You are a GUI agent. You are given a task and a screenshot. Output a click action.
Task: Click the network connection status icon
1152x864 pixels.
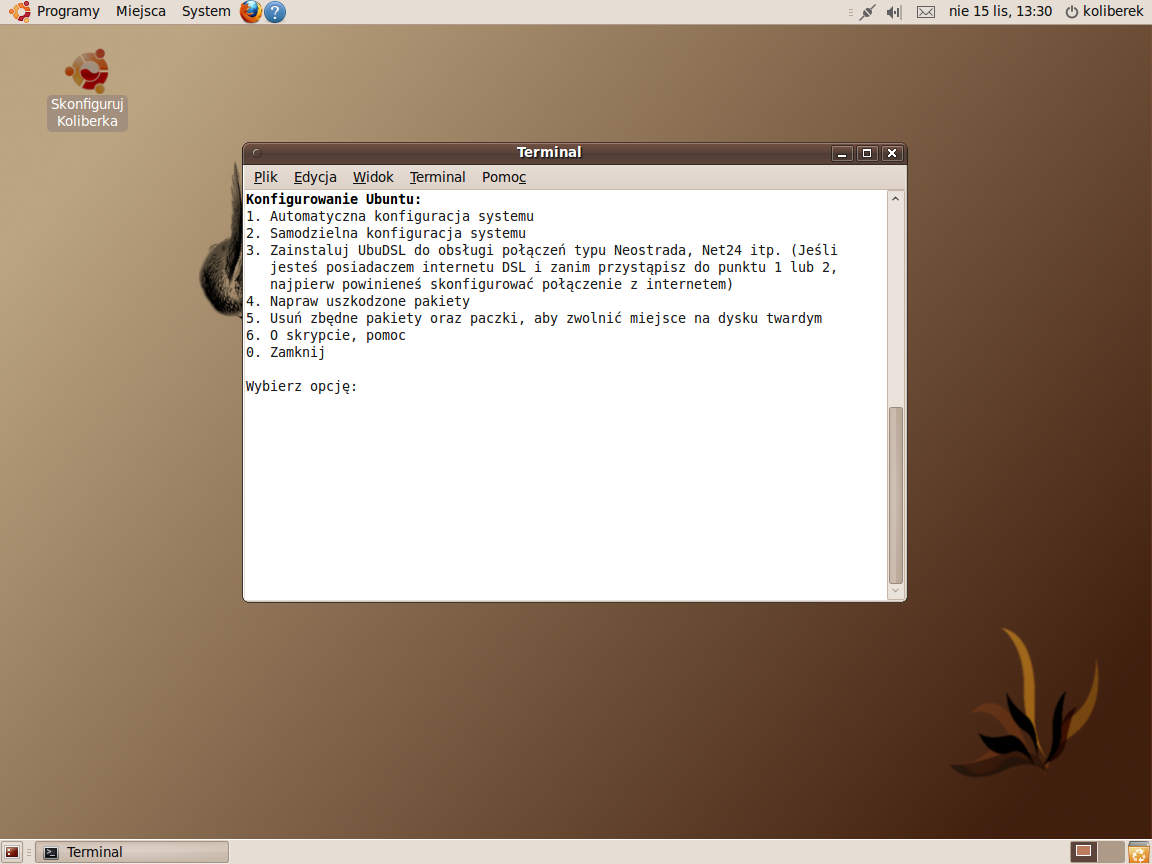tap(868, 12)
